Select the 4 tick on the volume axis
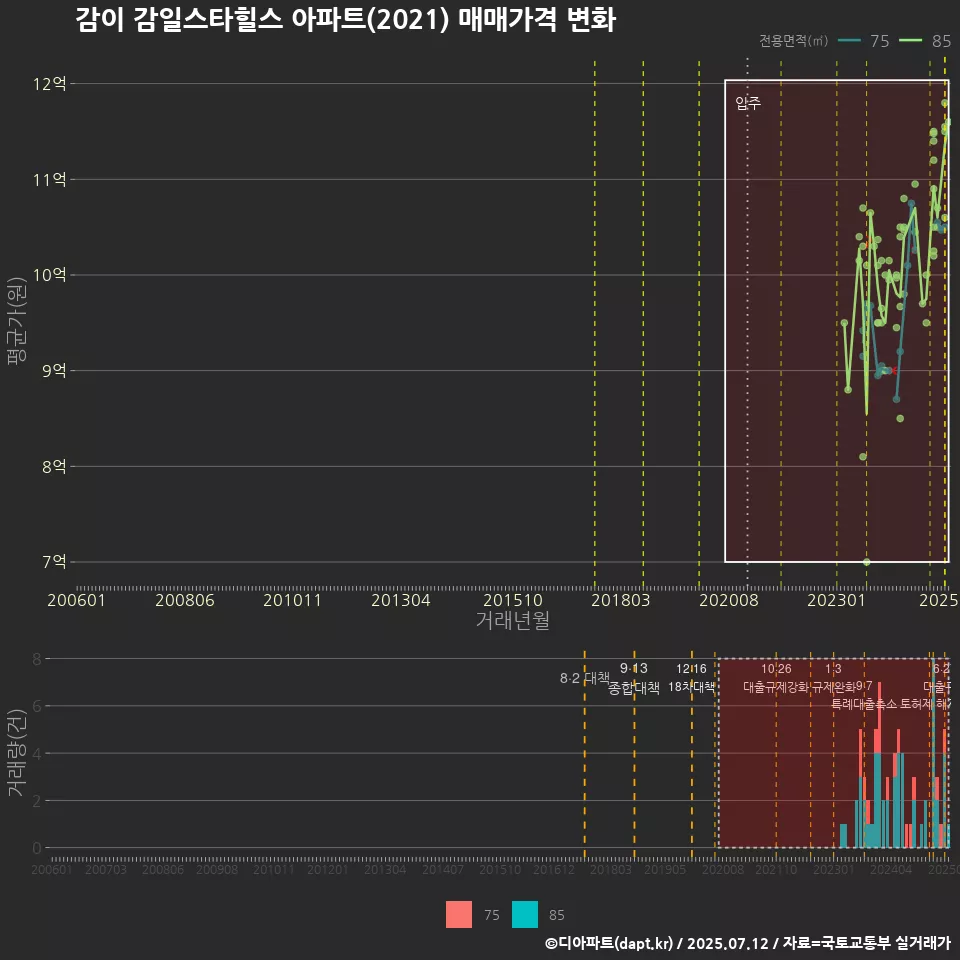The height and width of the screenshot is (960, 960). pyautogui.click(x=37, y=754)
